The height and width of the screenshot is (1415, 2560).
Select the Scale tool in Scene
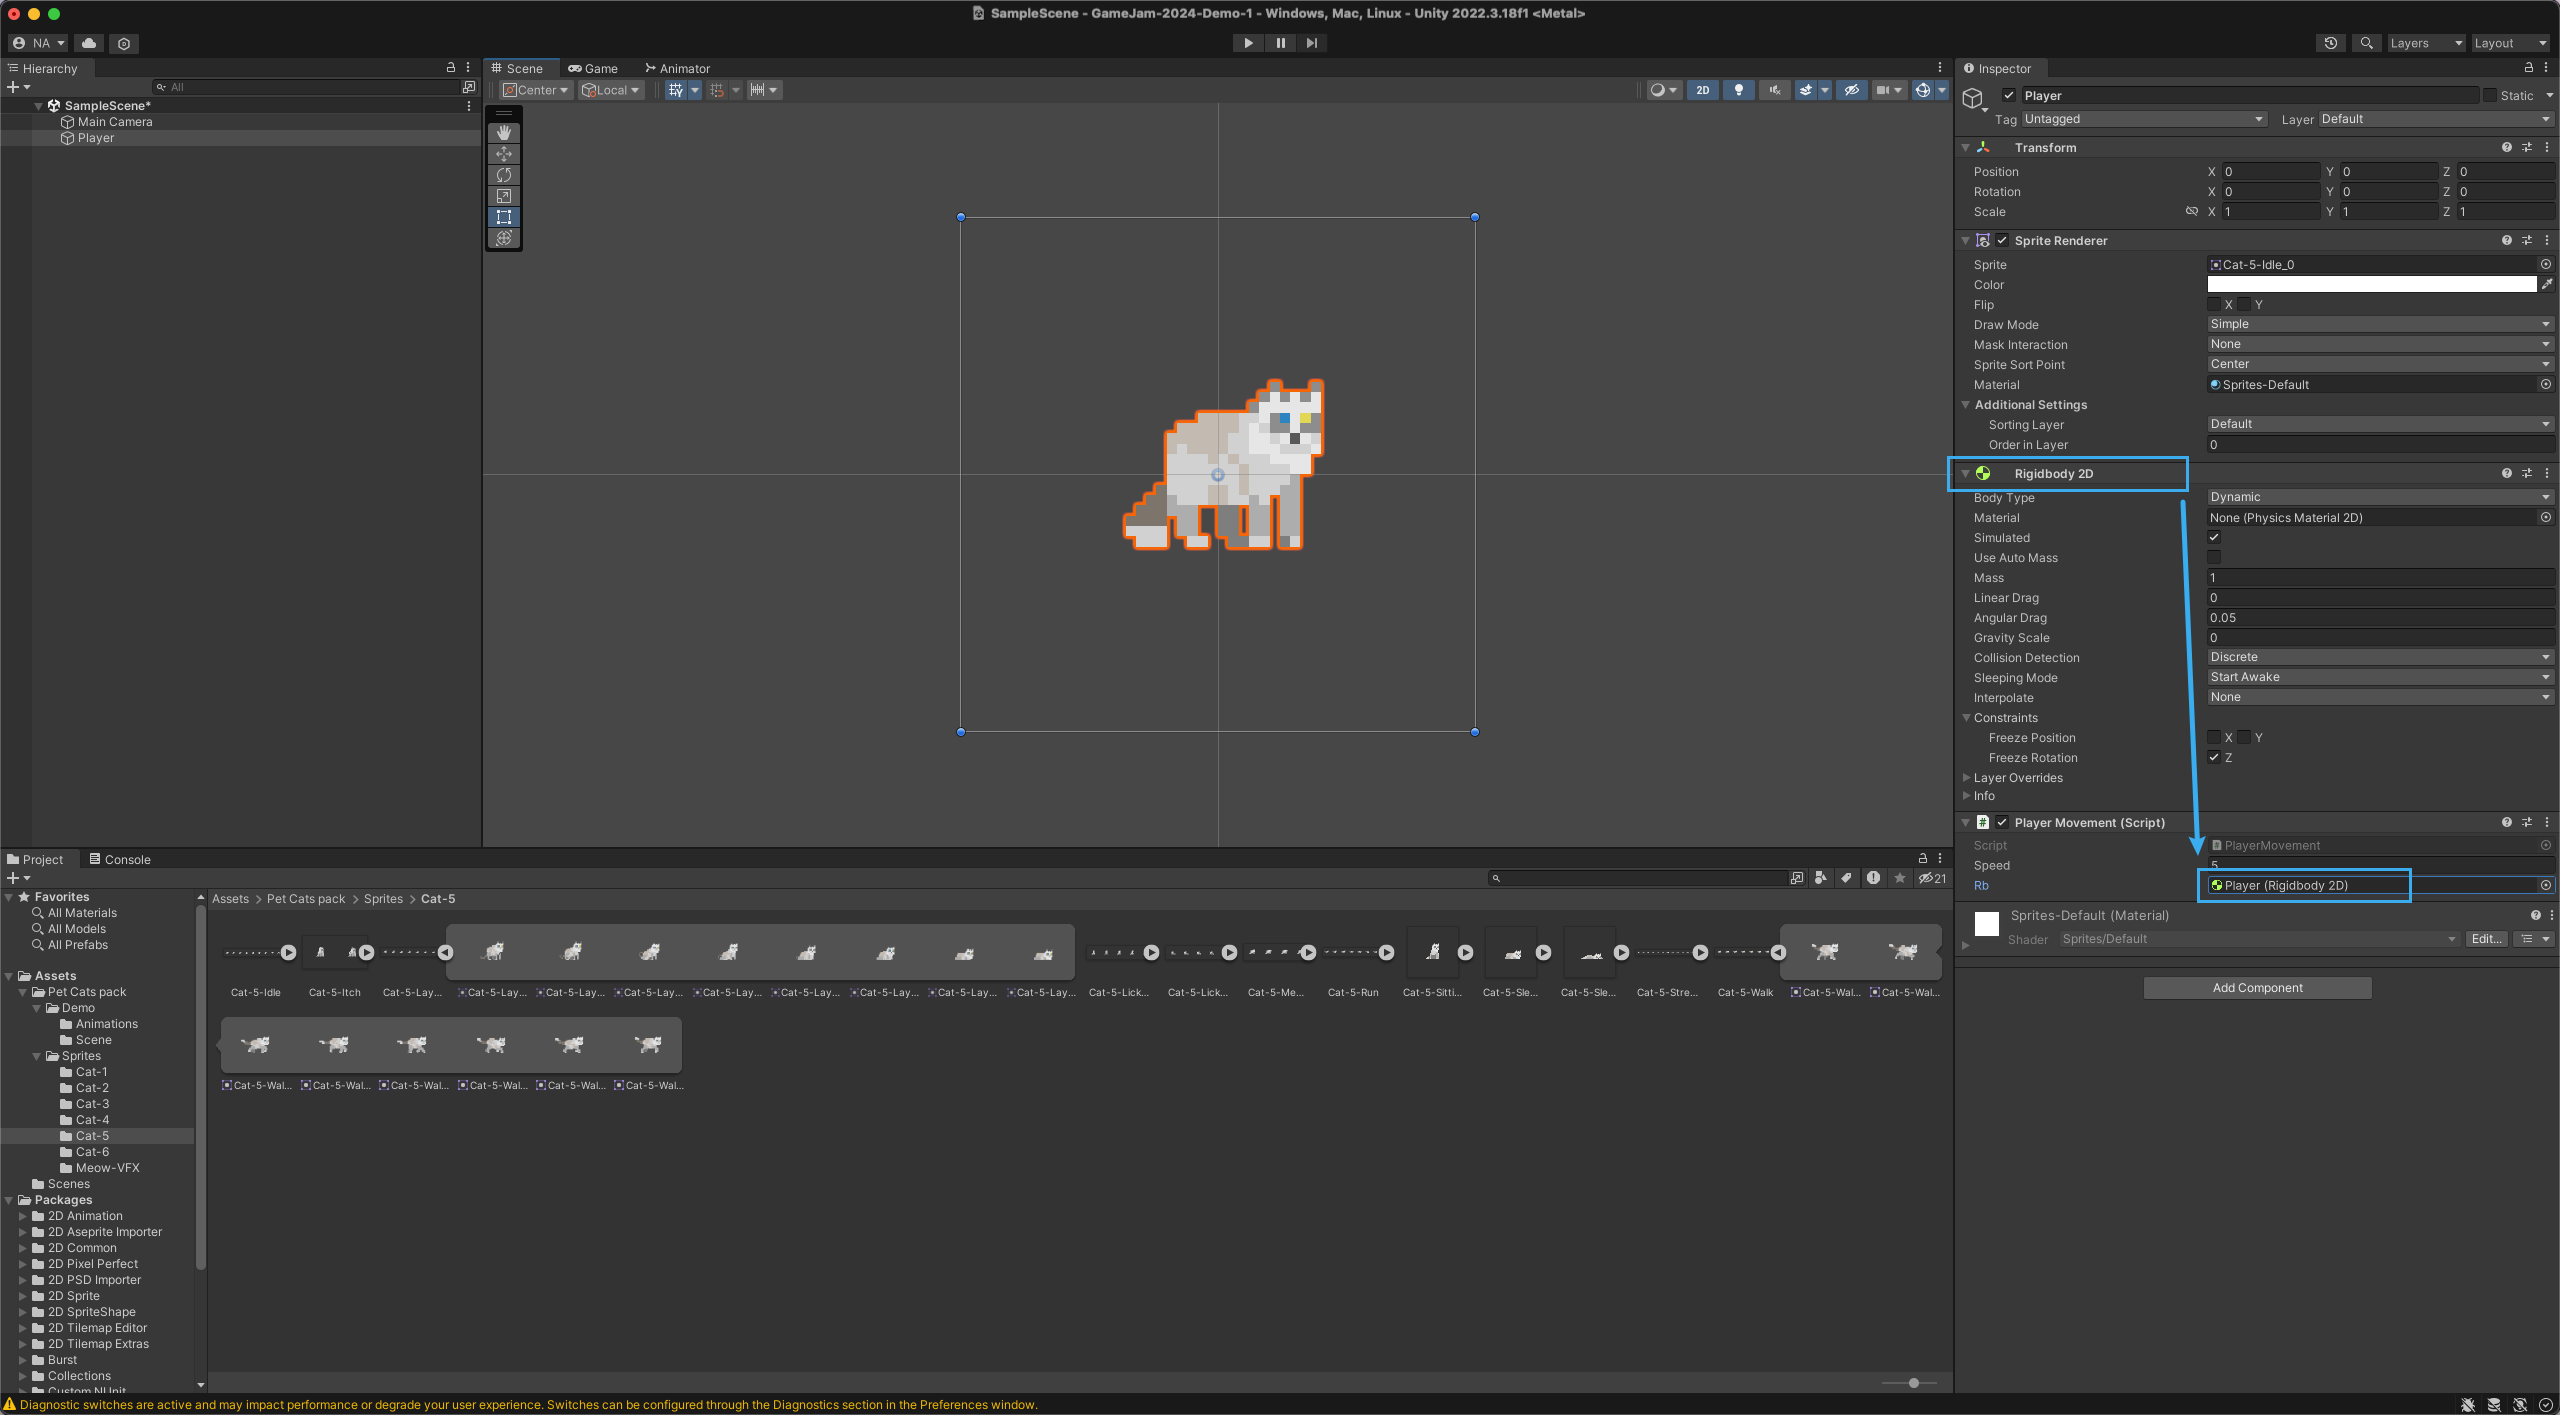(504, 196)
